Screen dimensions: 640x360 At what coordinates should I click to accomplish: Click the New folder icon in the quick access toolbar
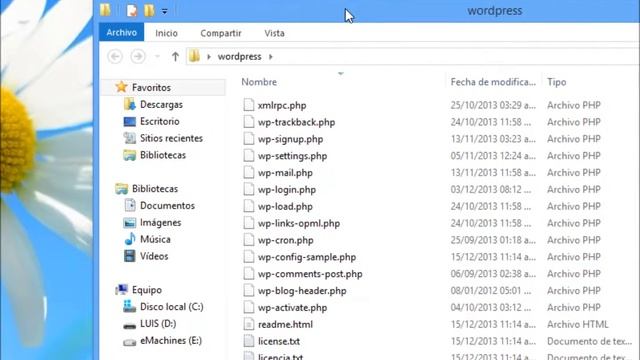point(149,11)
